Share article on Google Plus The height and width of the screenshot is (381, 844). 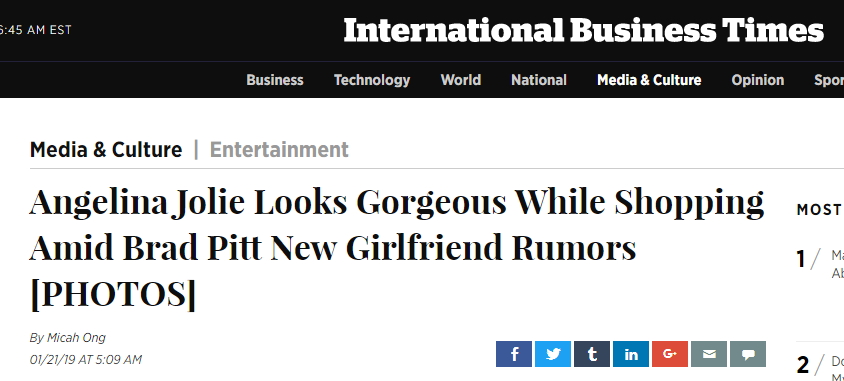[x=670, y=354]
